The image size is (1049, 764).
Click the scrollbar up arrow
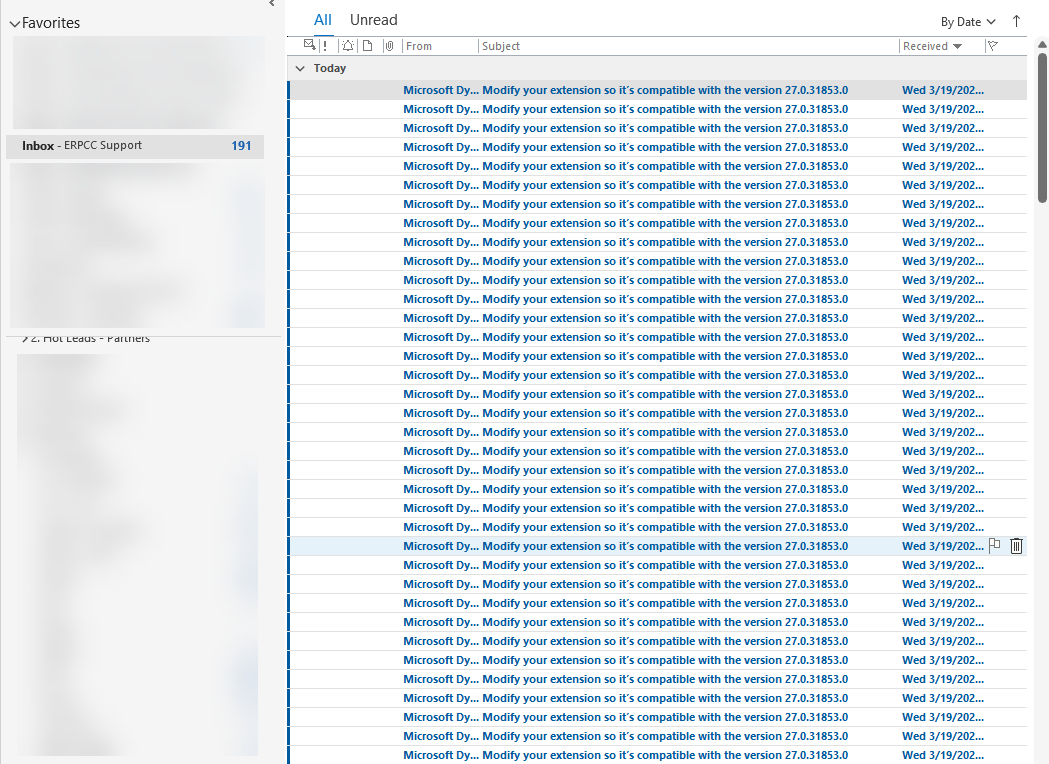coord(1042,44)
